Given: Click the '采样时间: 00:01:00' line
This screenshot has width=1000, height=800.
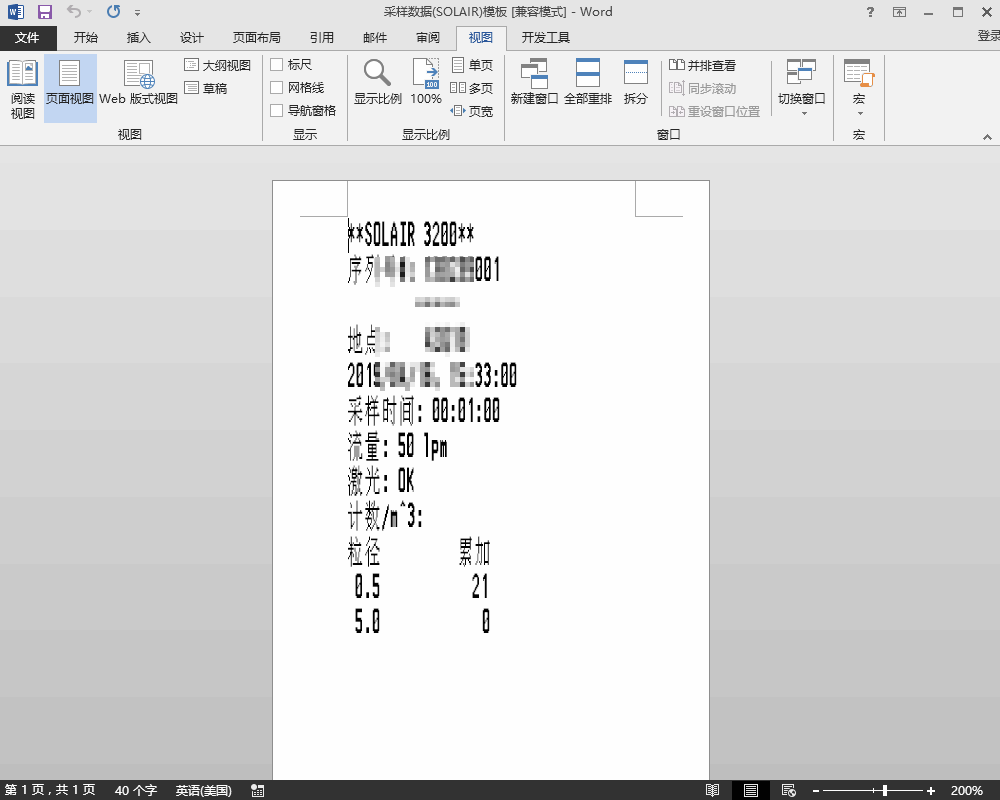Looking at the screenshot, I should tap(423, 410).
